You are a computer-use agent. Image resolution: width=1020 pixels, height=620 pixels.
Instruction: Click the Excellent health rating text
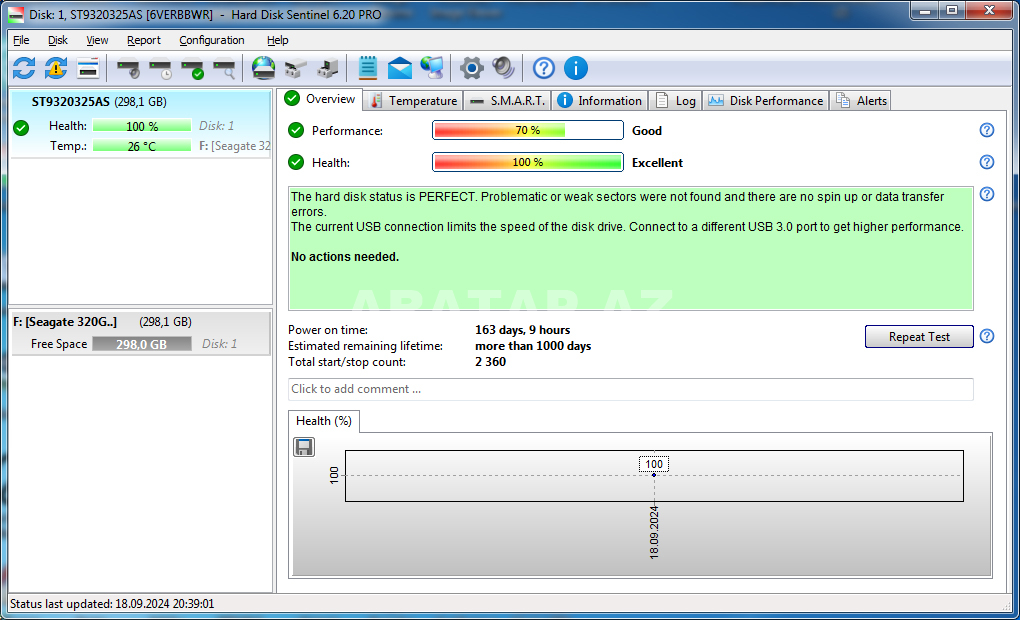tap(657, 163)
